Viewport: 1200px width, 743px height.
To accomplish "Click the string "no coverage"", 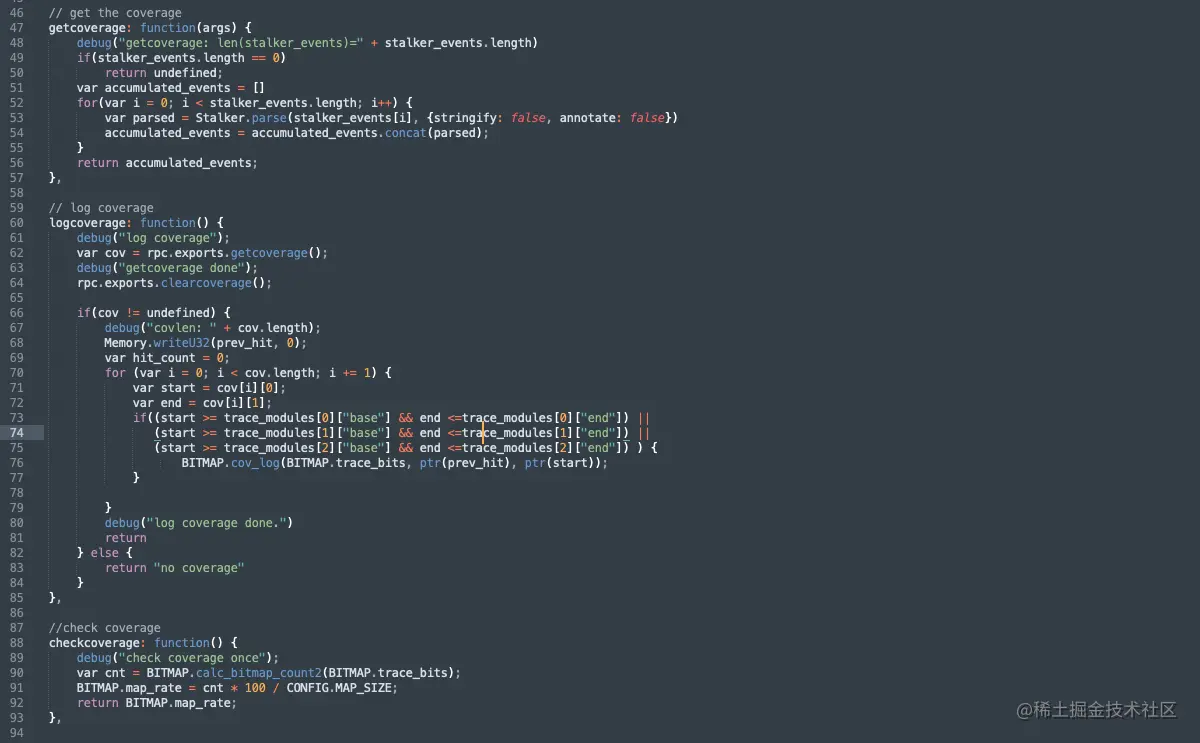I will [x=198, y=568].
